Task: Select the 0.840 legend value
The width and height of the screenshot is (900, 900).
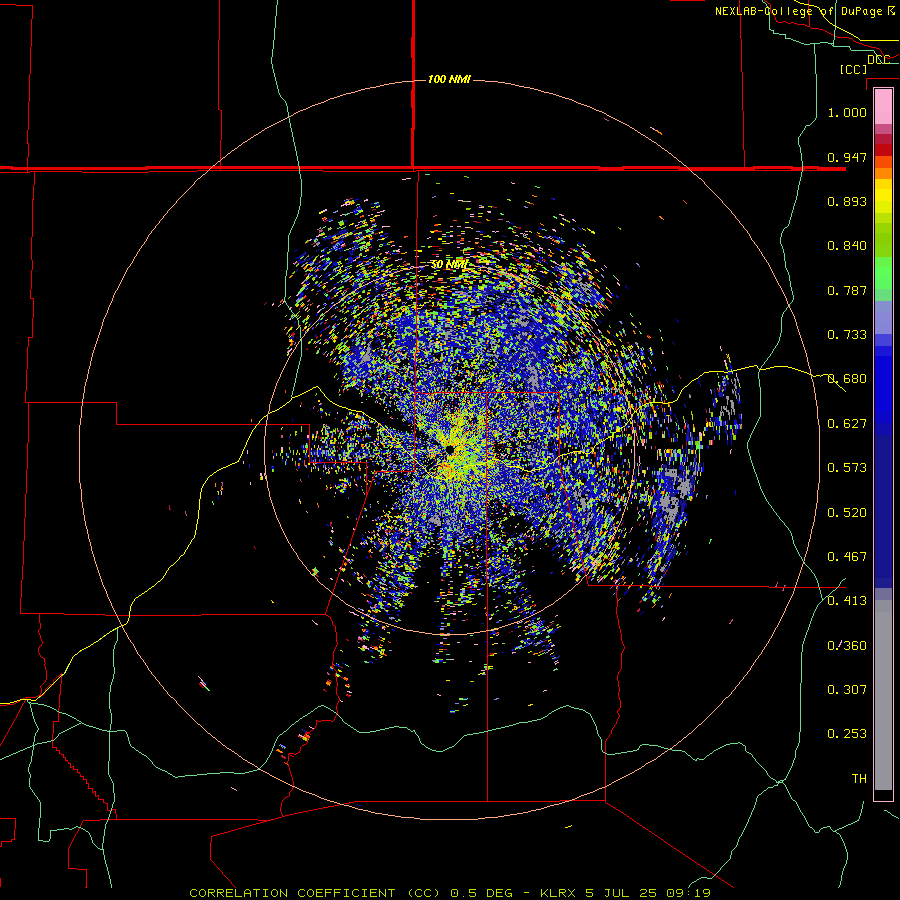Action: [x=847, y=246]
